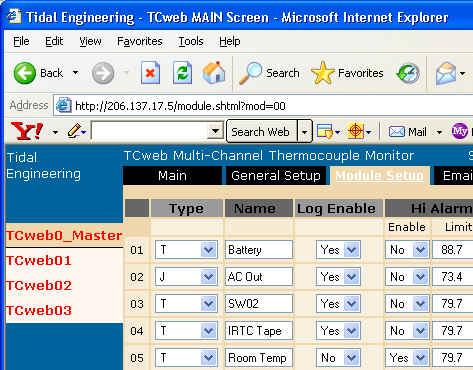Click the Hi Alarm limit field showing 73.4
Image resolution: width=473 pixels, height=370 pixels.
tap(453, 277)
